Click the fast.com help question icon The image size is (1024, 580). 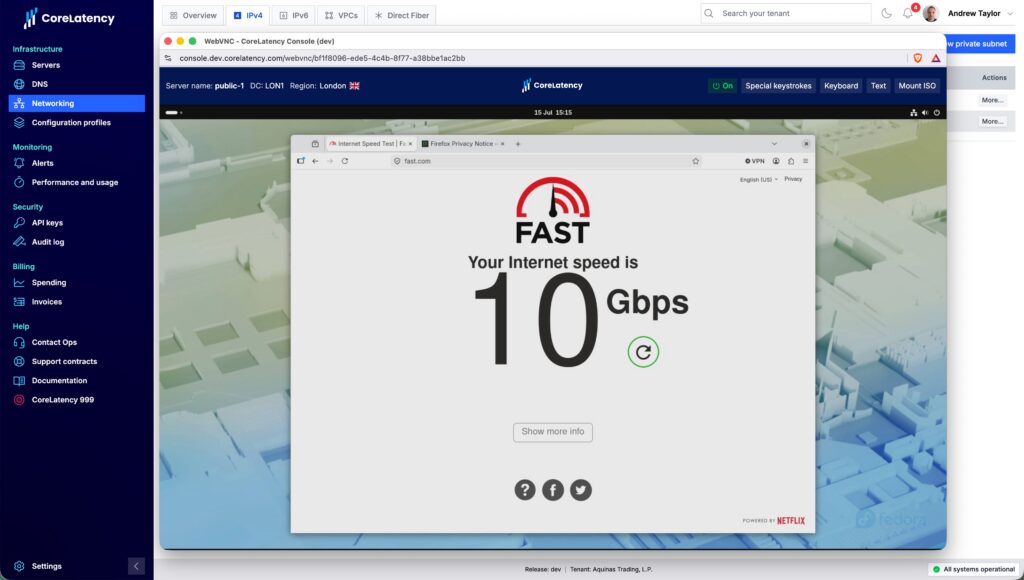[x=524, y=490]
